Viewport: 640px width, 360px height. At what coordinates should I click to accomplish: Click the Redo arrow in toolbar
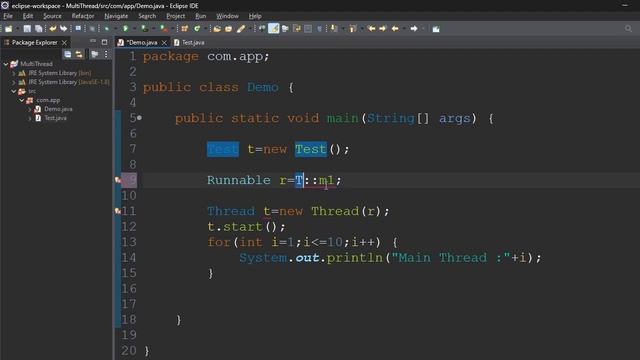[x=63, y=29]
